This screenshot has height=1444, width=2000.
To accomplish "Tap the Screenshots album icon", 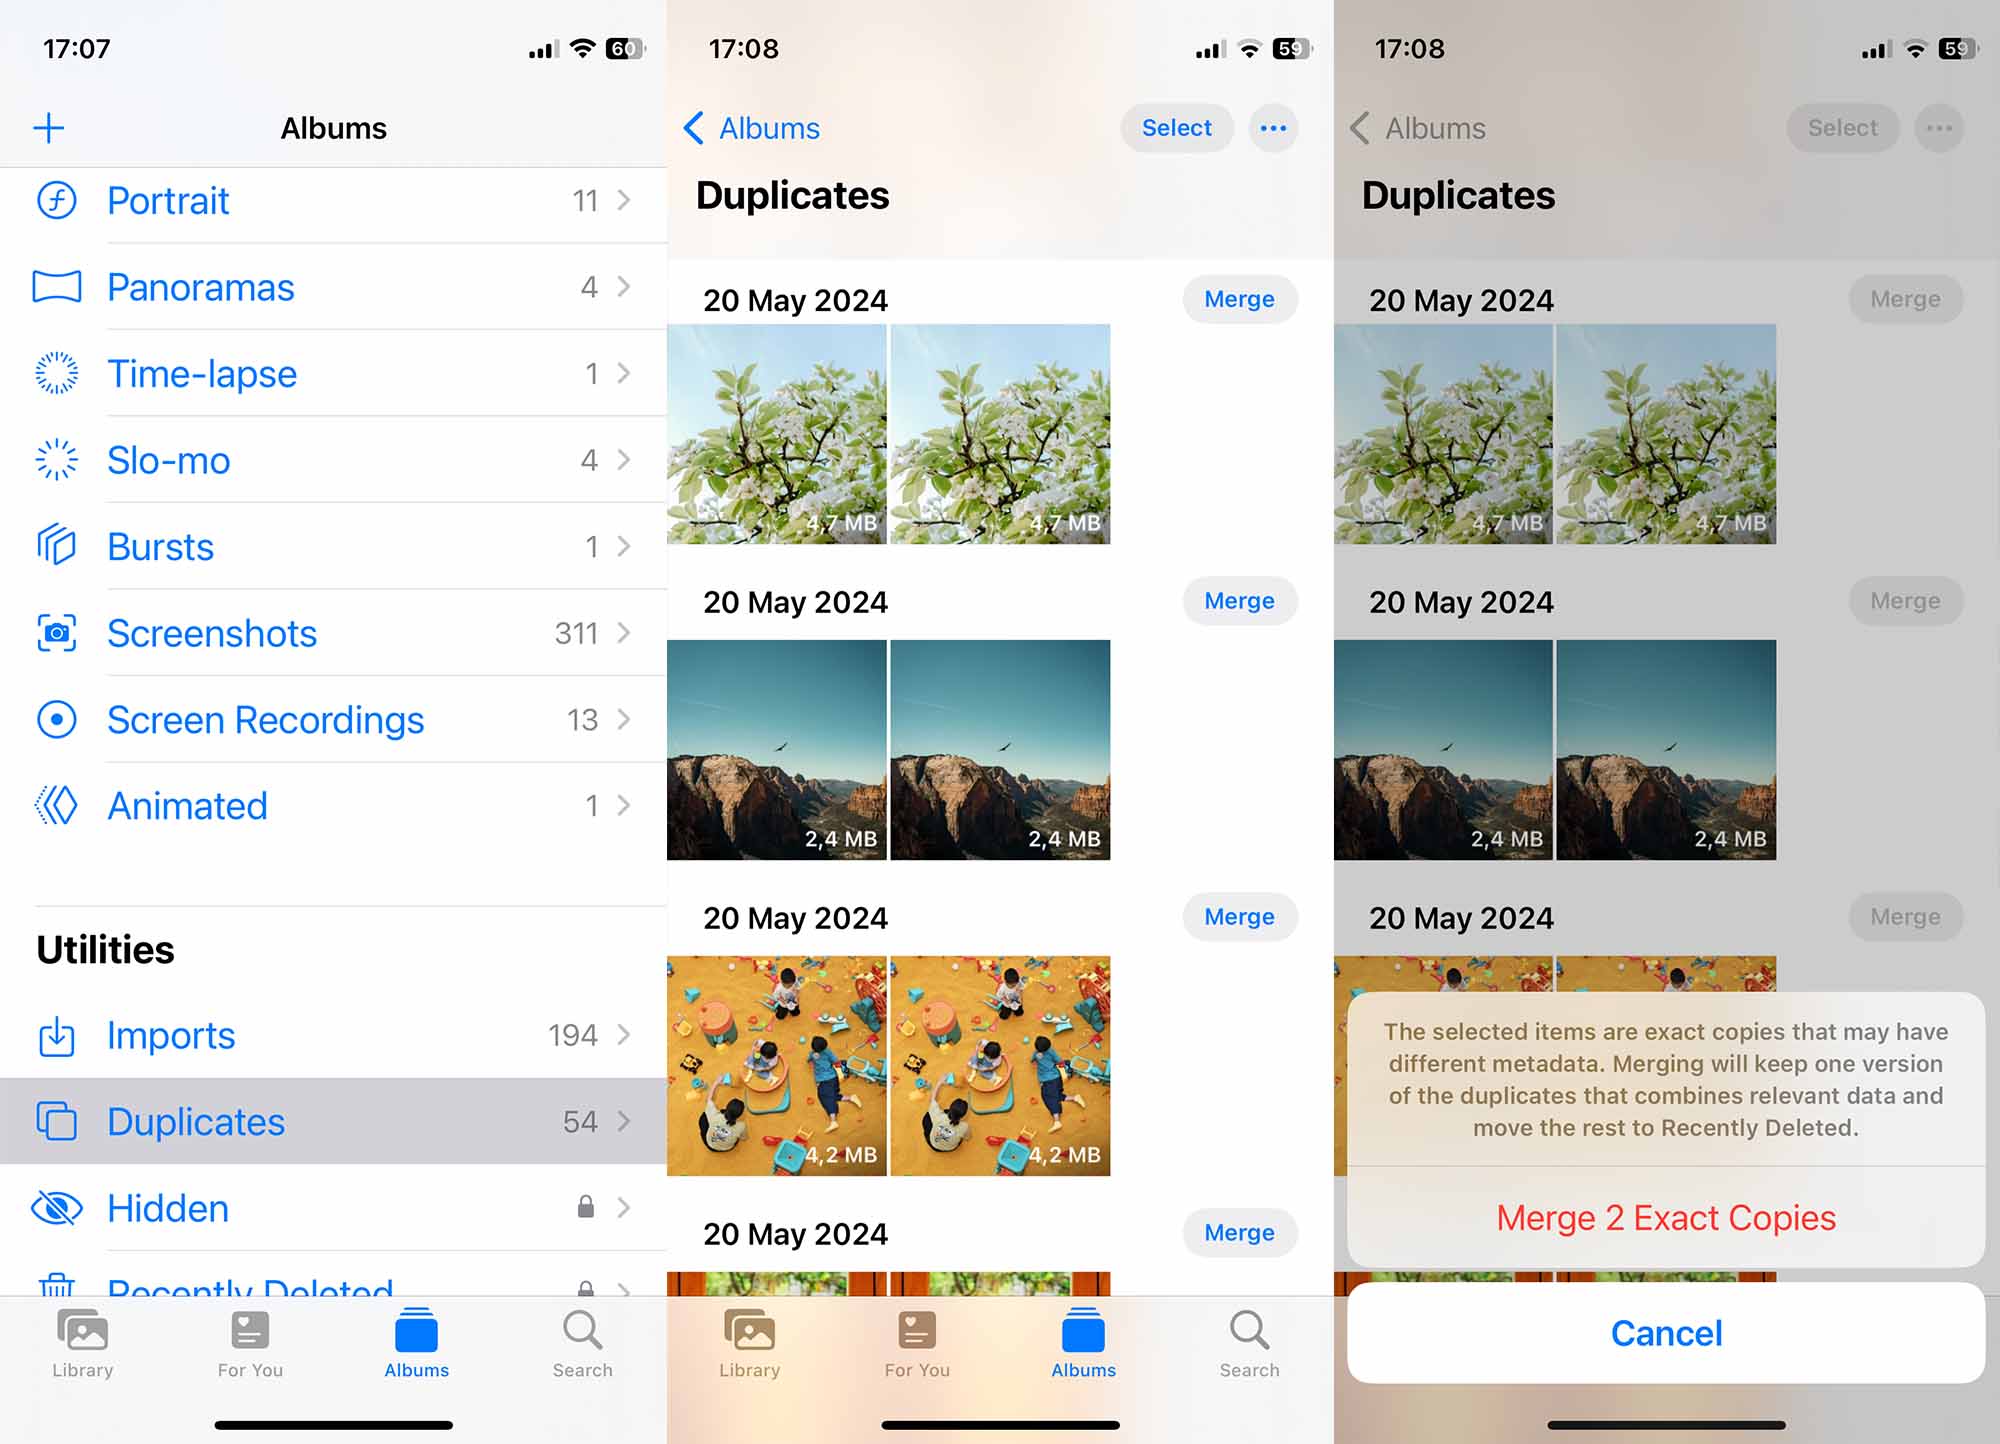I will [x=57, y=632].
